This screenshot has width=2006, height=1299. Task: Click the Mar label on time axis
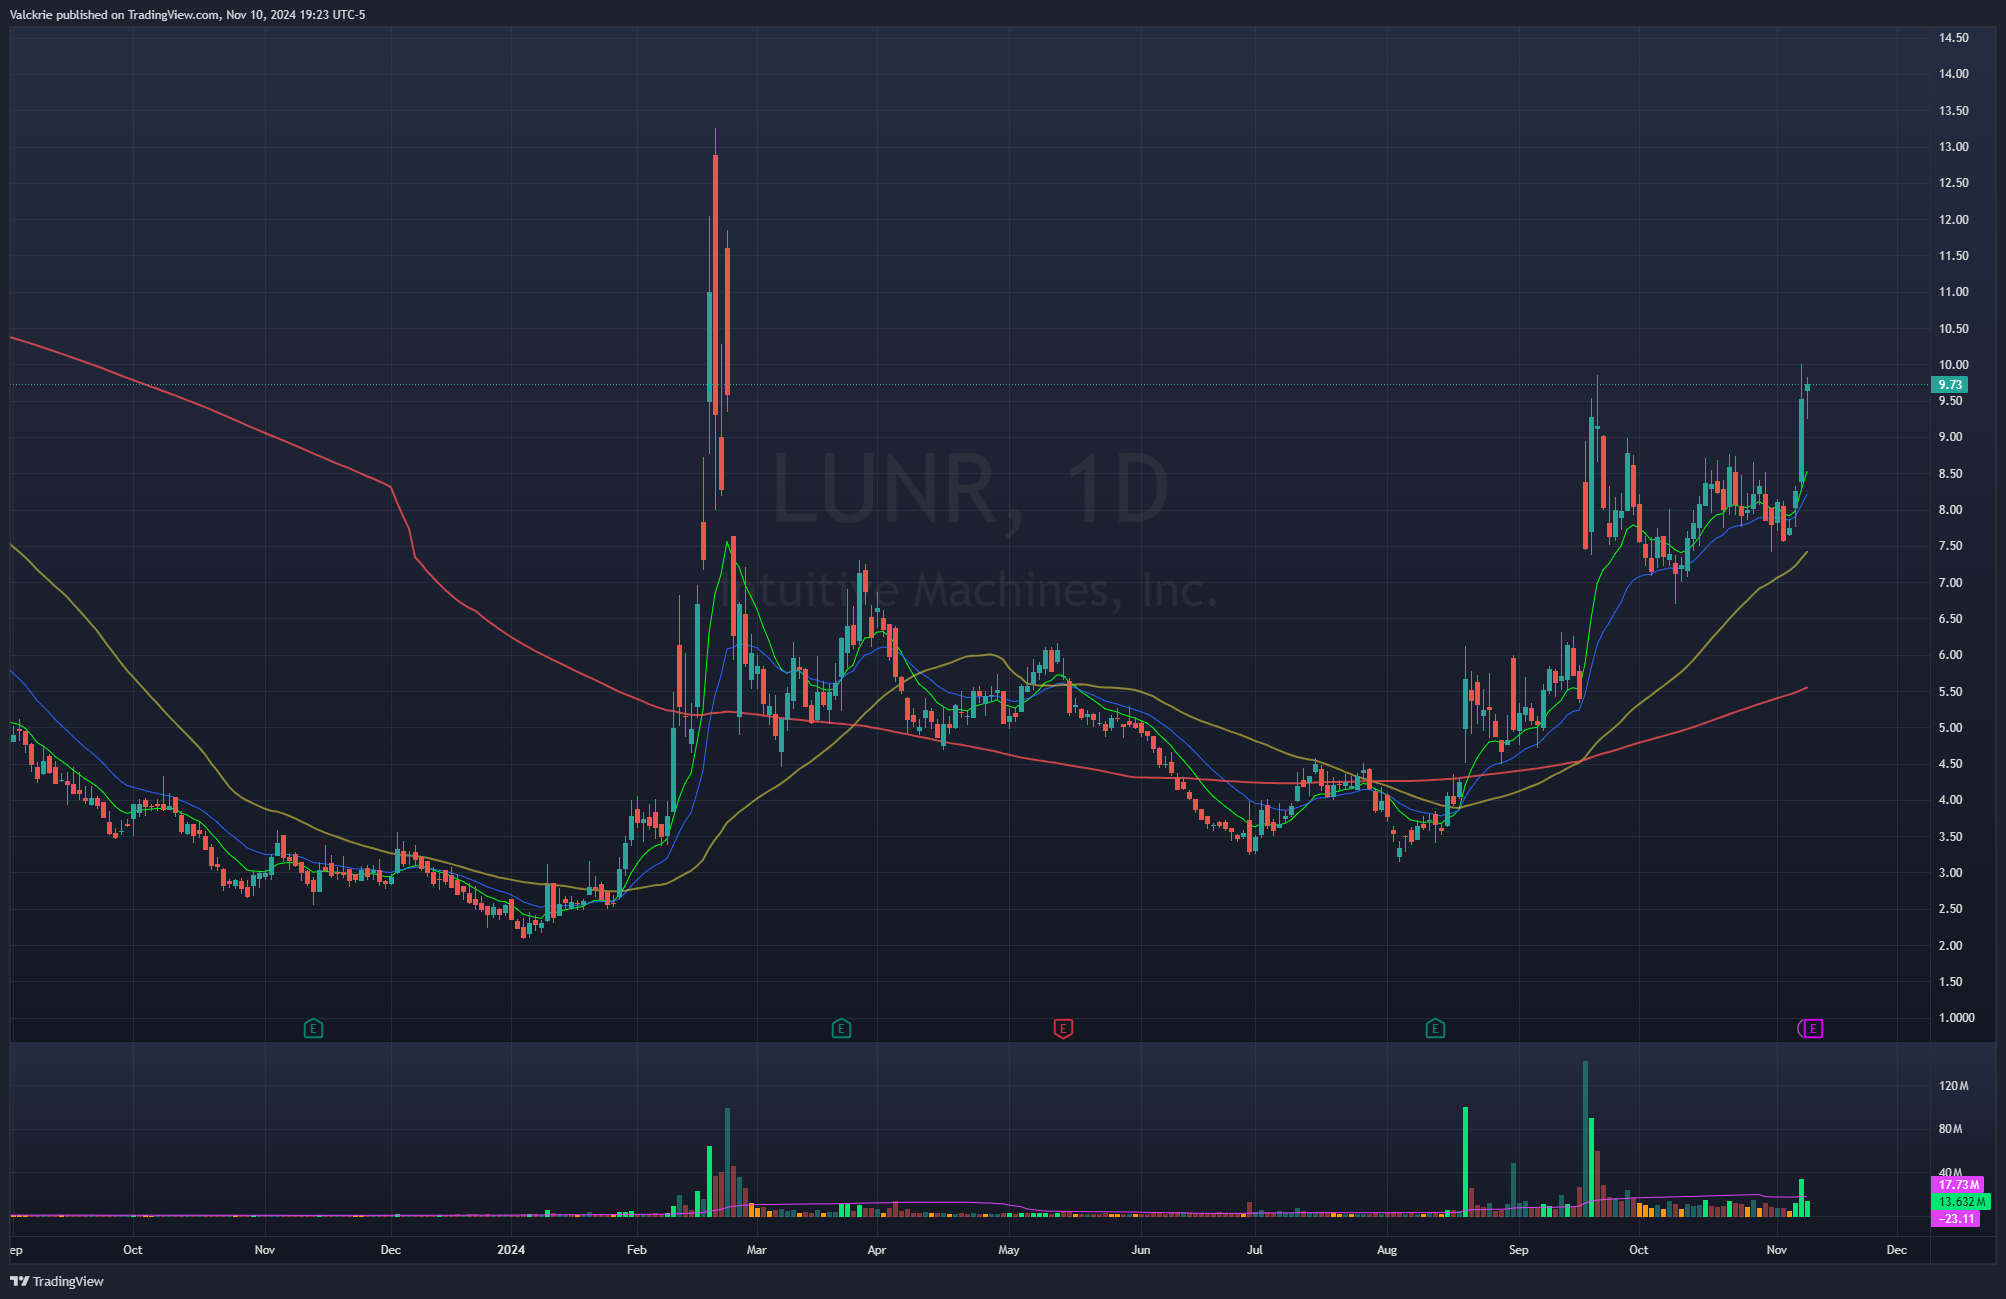(x=756, y=1250)
